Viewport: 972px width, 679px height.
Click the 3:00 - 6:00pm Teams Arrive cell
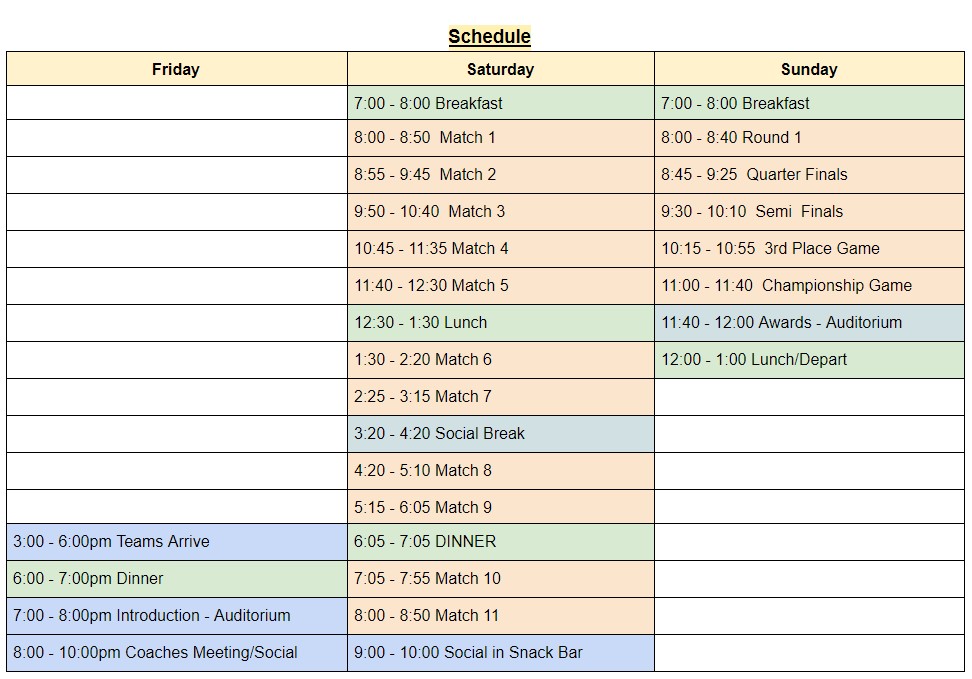[177, 541]
